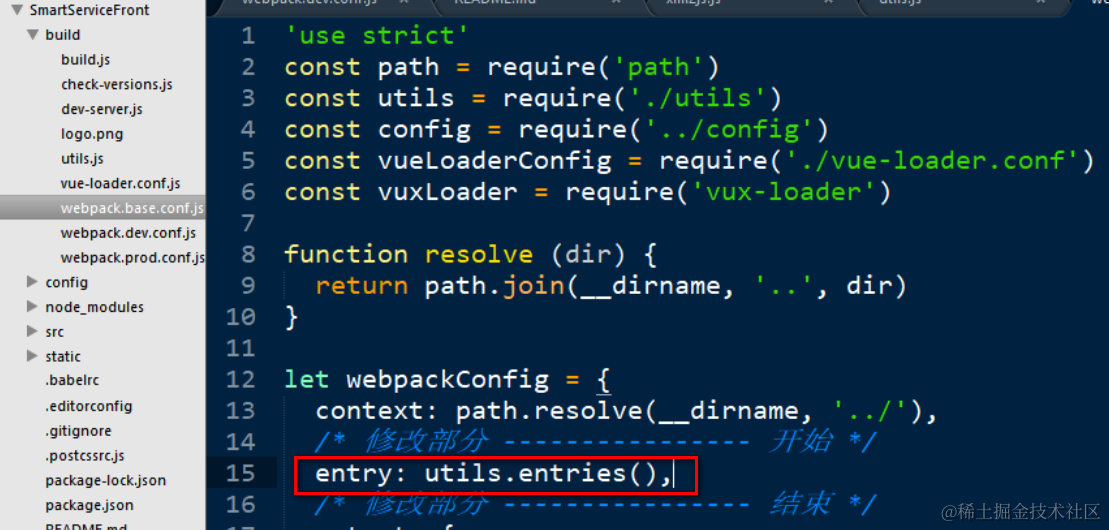Image resolution: width=1109 pixels, height=530 pixels.
Task: Expand the static folder
Action: tap(33, 356)
